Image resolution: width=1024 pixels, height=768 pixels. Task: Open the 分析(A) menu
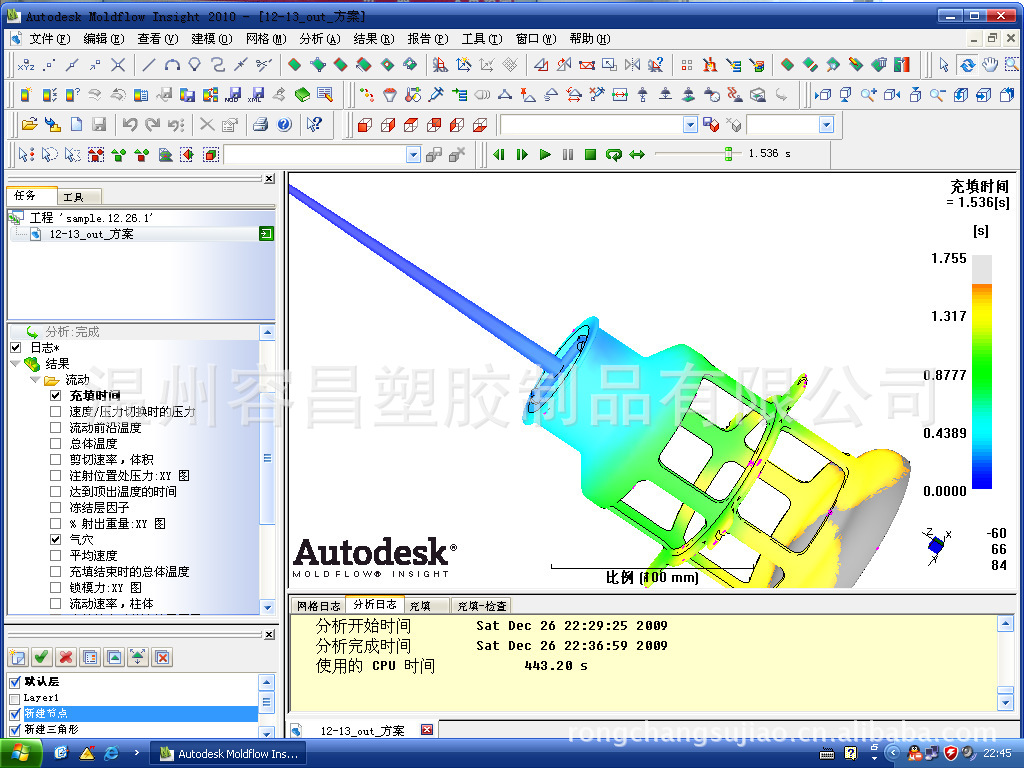point(320,39)
